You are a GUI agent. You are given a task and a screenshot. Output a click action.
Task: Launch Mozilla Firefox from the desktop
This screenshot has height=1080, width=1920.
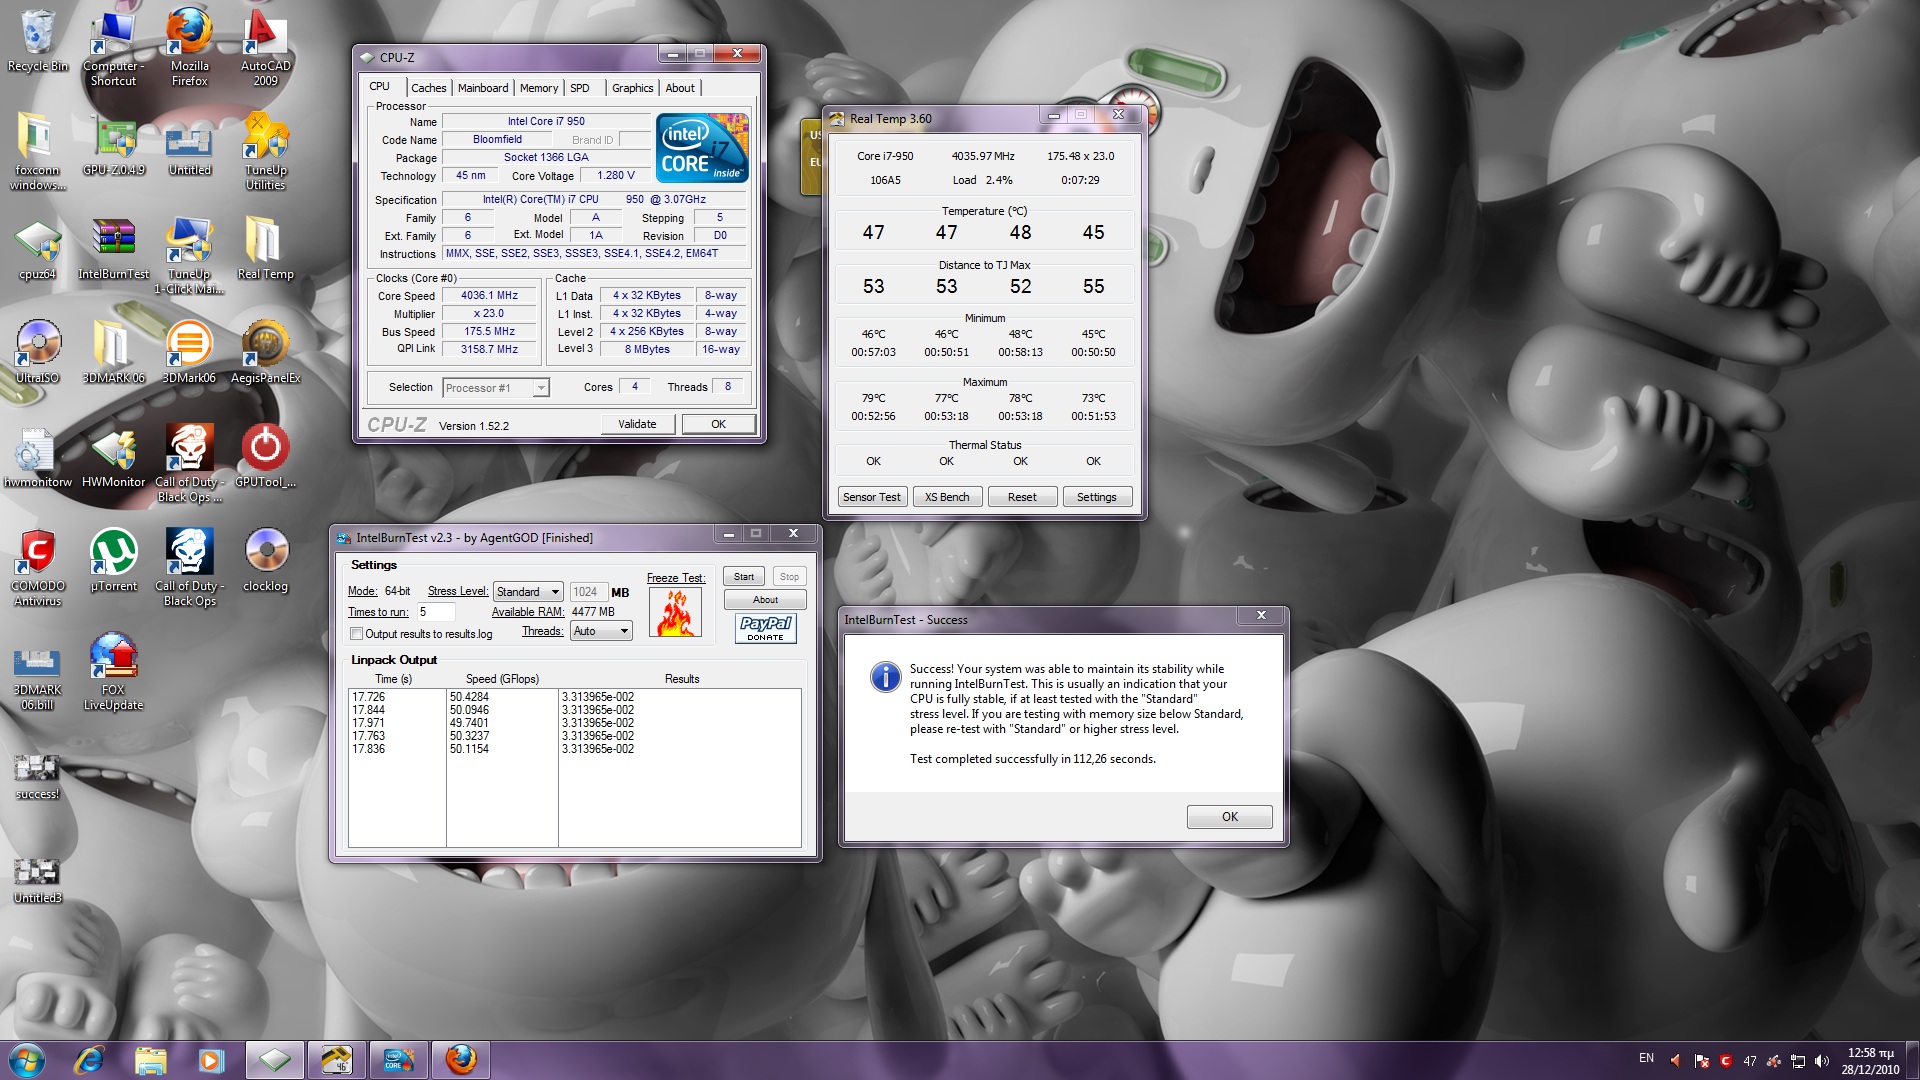coord(189,46)
